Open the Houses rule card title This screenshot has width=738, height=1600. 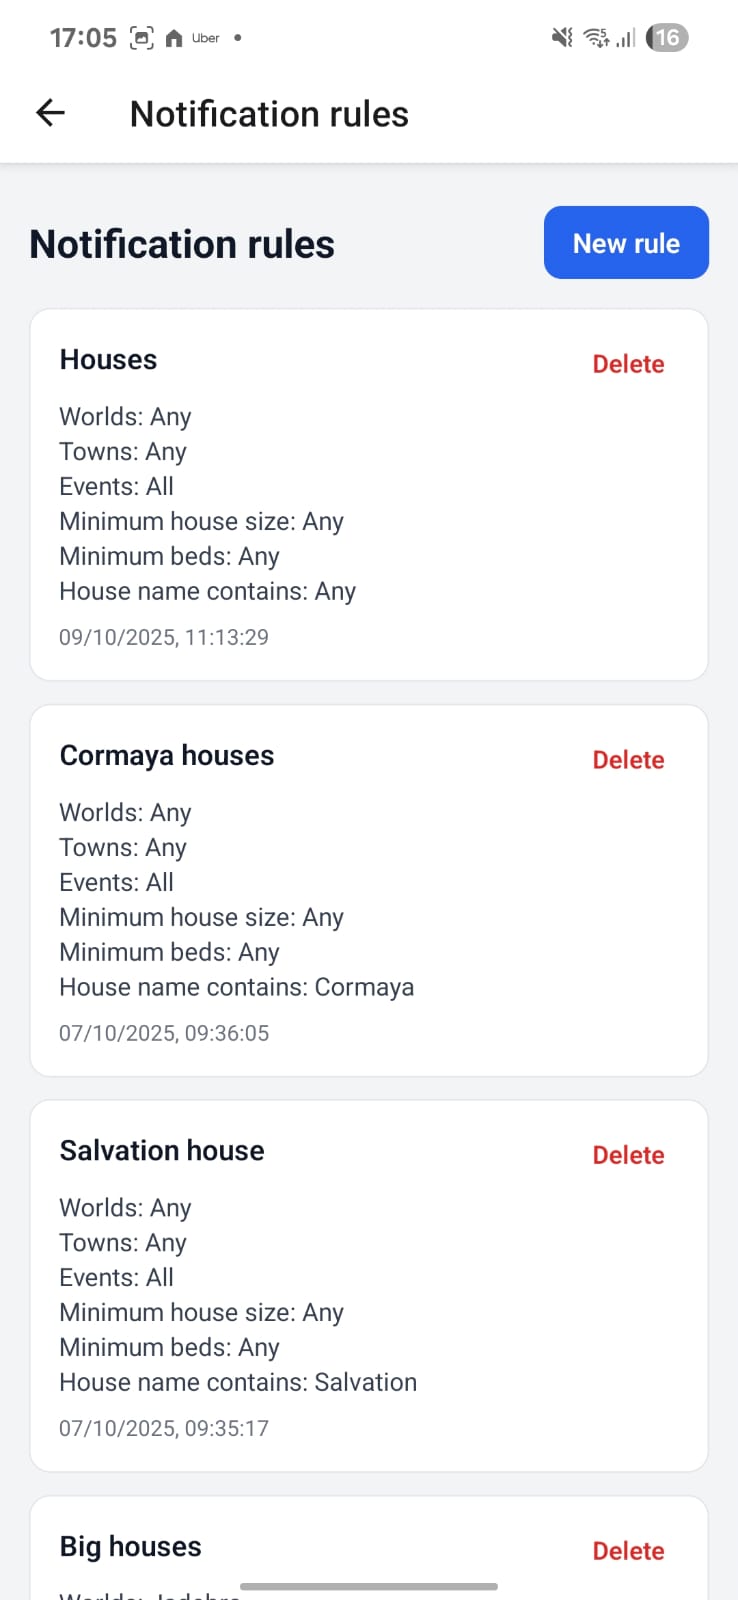pyautogui.click(x=108, y=360)
